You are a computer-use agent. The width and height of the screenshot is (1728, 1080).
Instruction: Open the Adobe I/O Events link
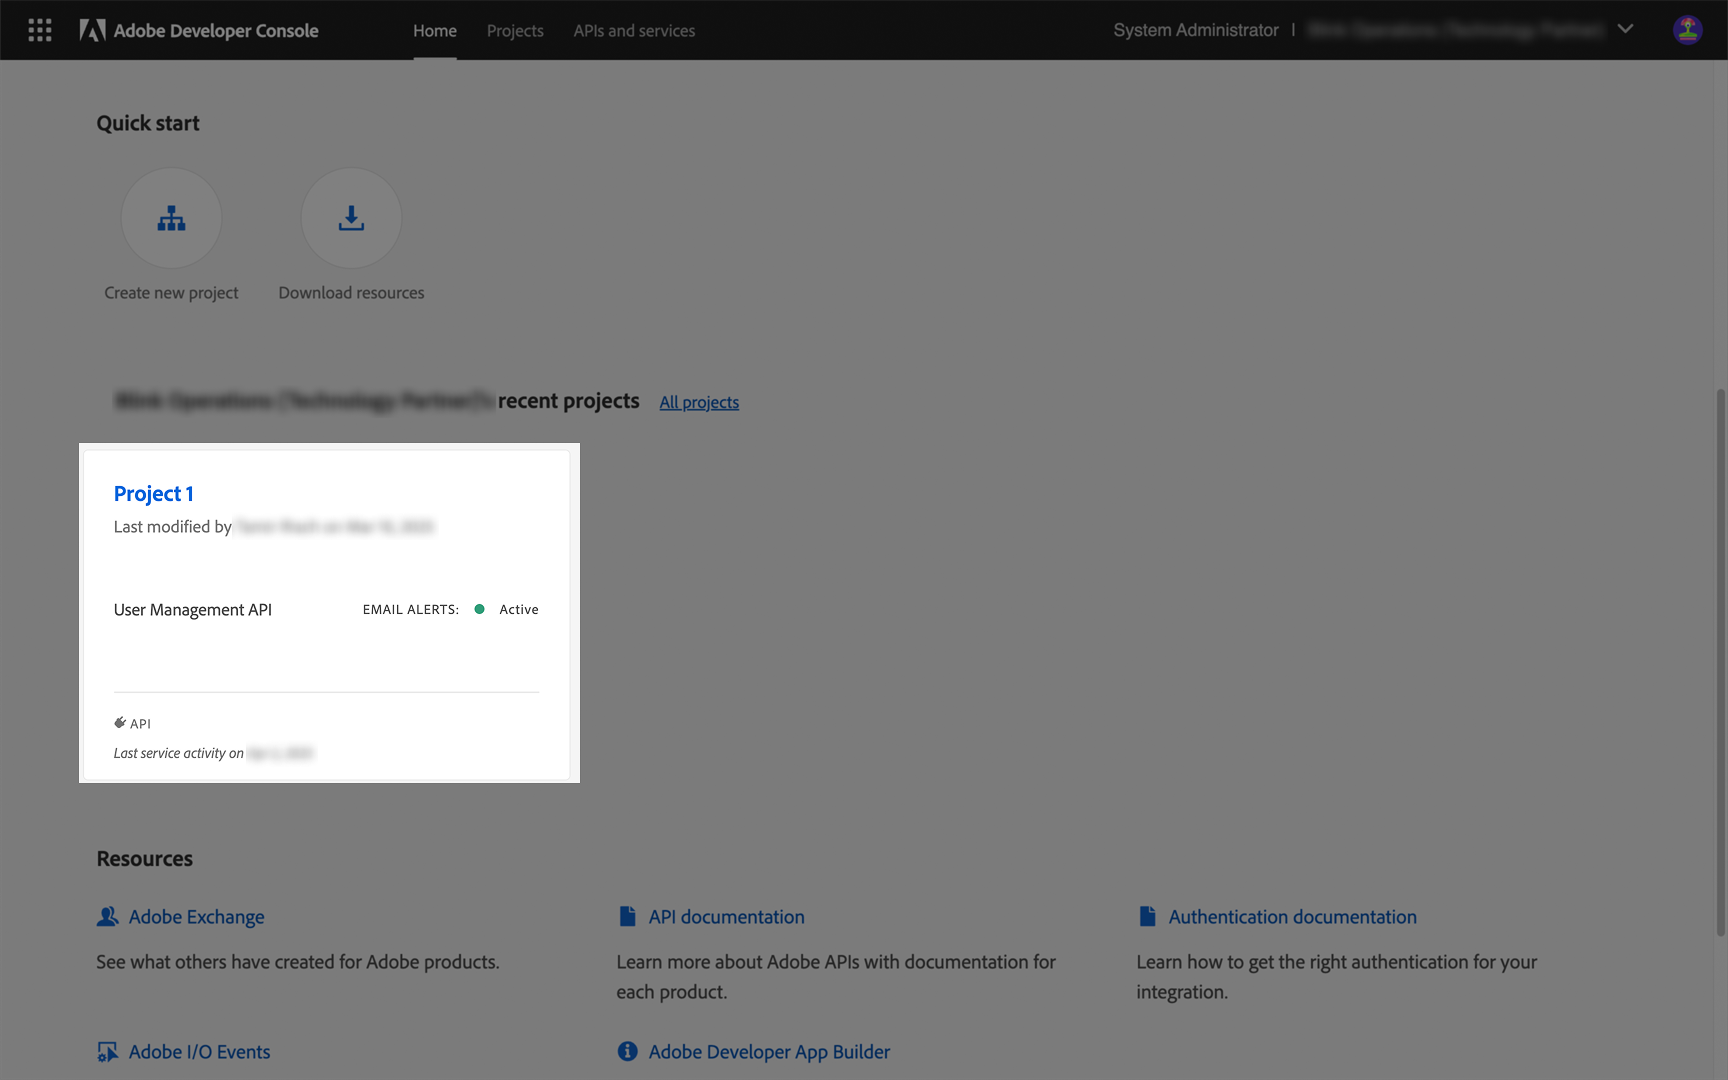point(200,1052)
